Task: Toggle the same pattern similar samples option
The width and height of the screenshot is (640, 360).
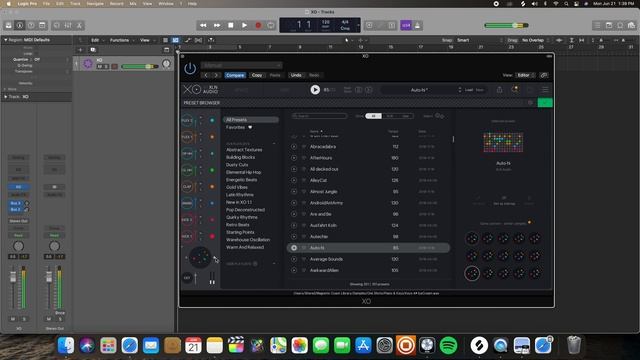Action: coord(529,222)
